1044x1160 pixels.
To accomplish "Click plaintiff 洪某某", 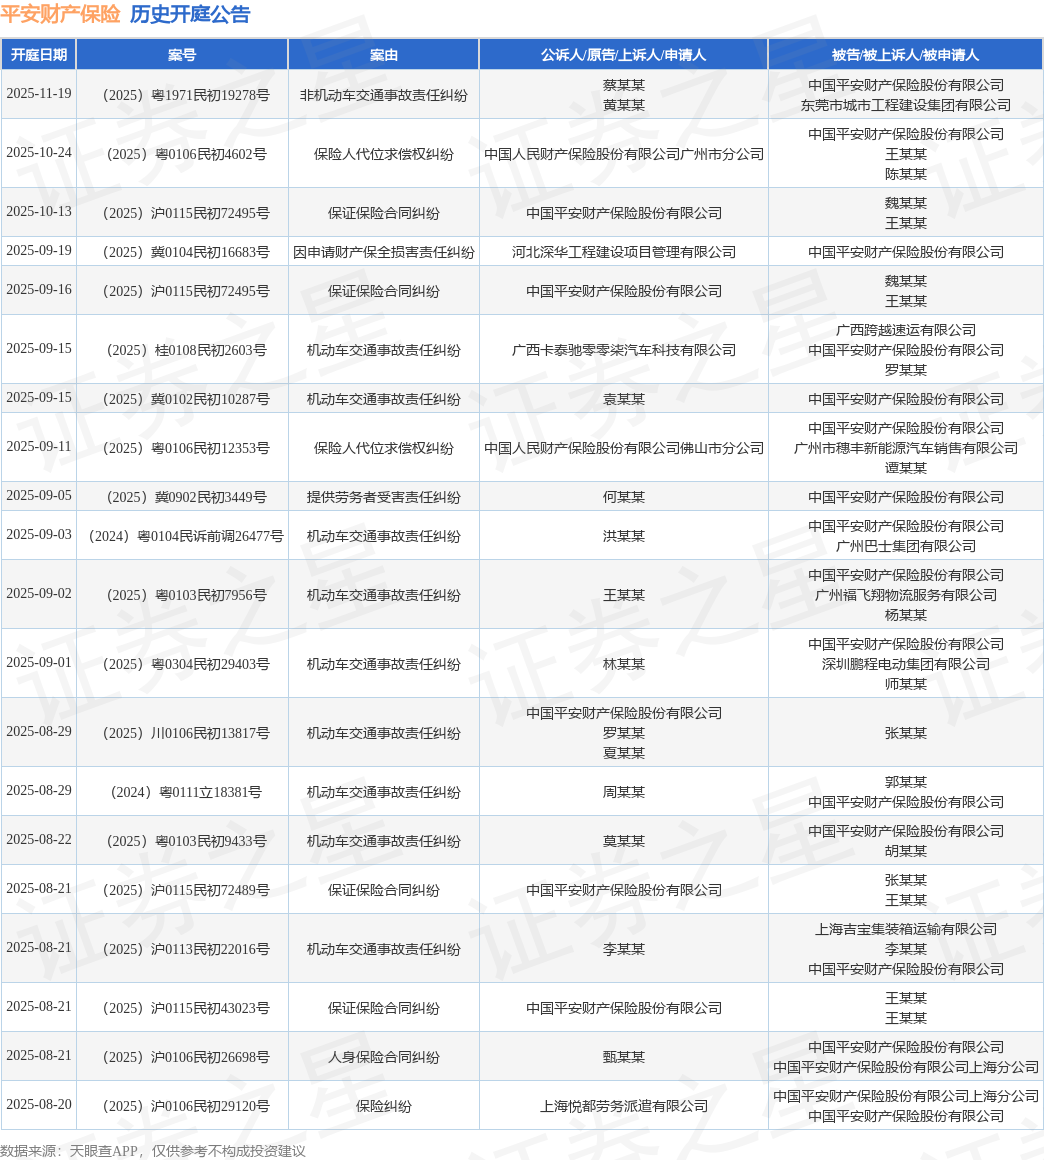I will click(624, 536).
